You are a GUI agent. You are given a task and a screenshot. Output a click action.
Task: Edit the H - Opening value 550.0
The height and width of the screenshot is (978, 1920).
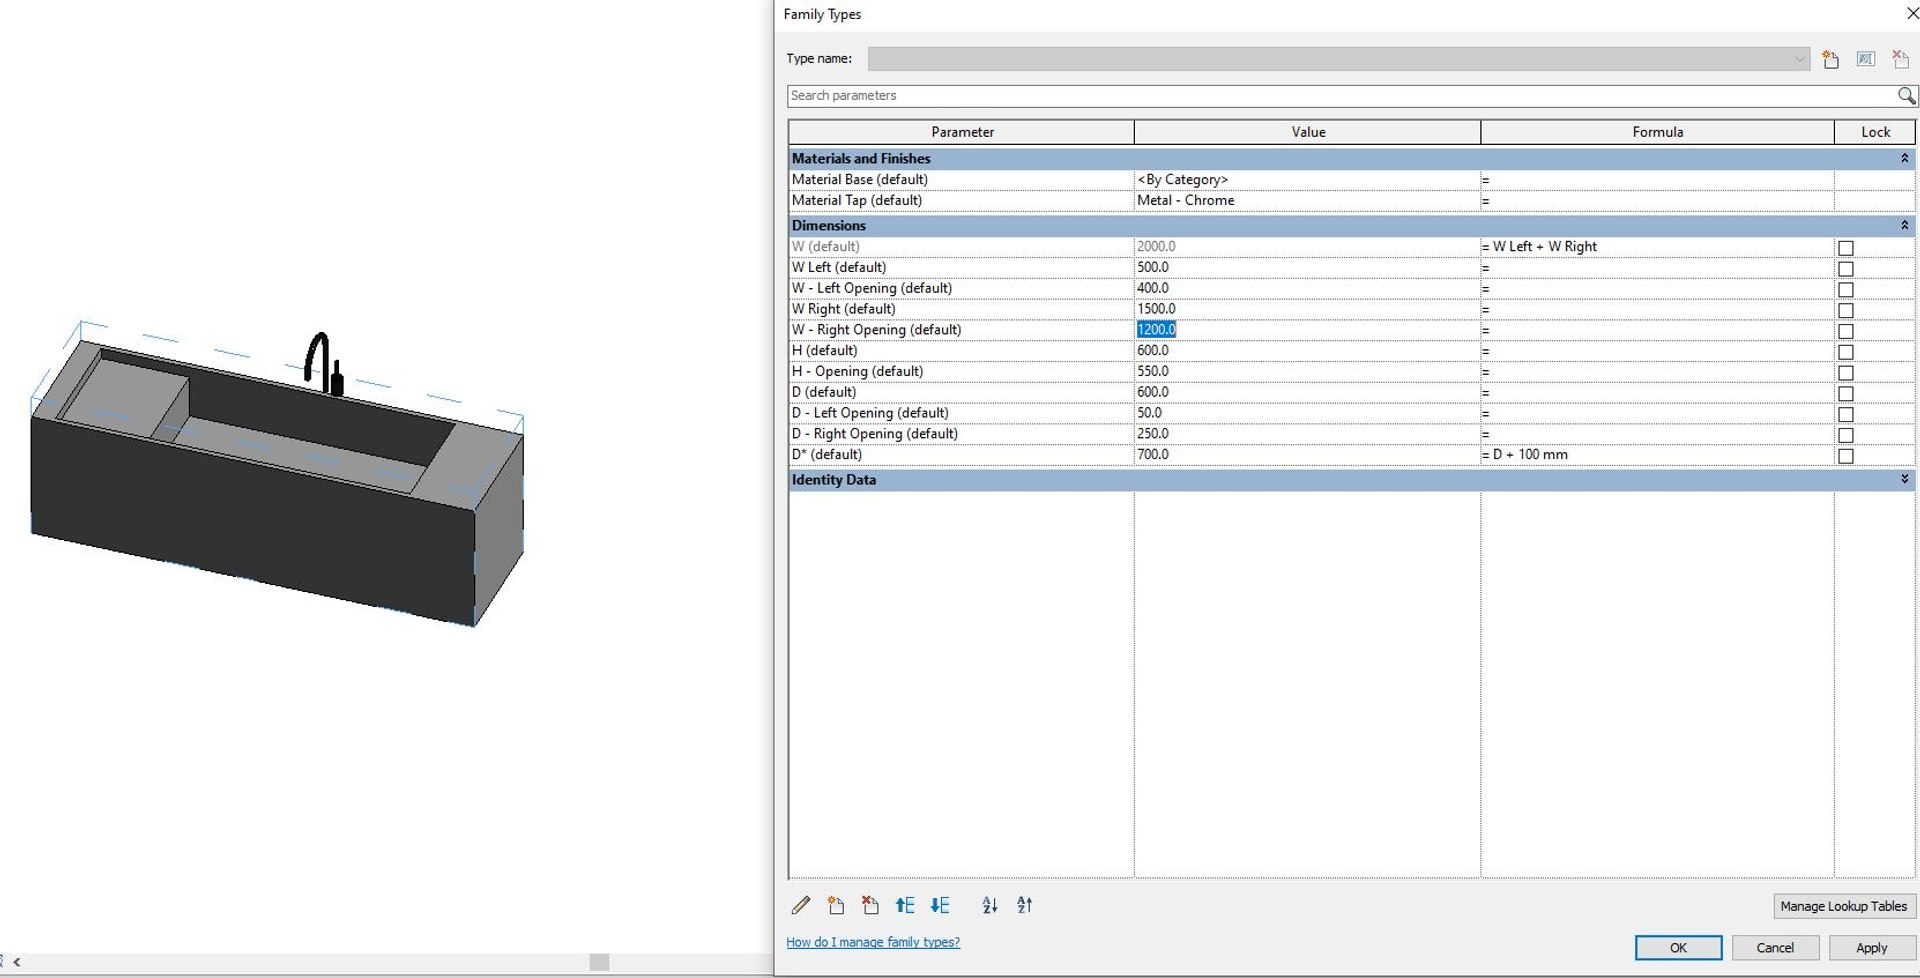pyautogui.click(x=1307, y=371)
